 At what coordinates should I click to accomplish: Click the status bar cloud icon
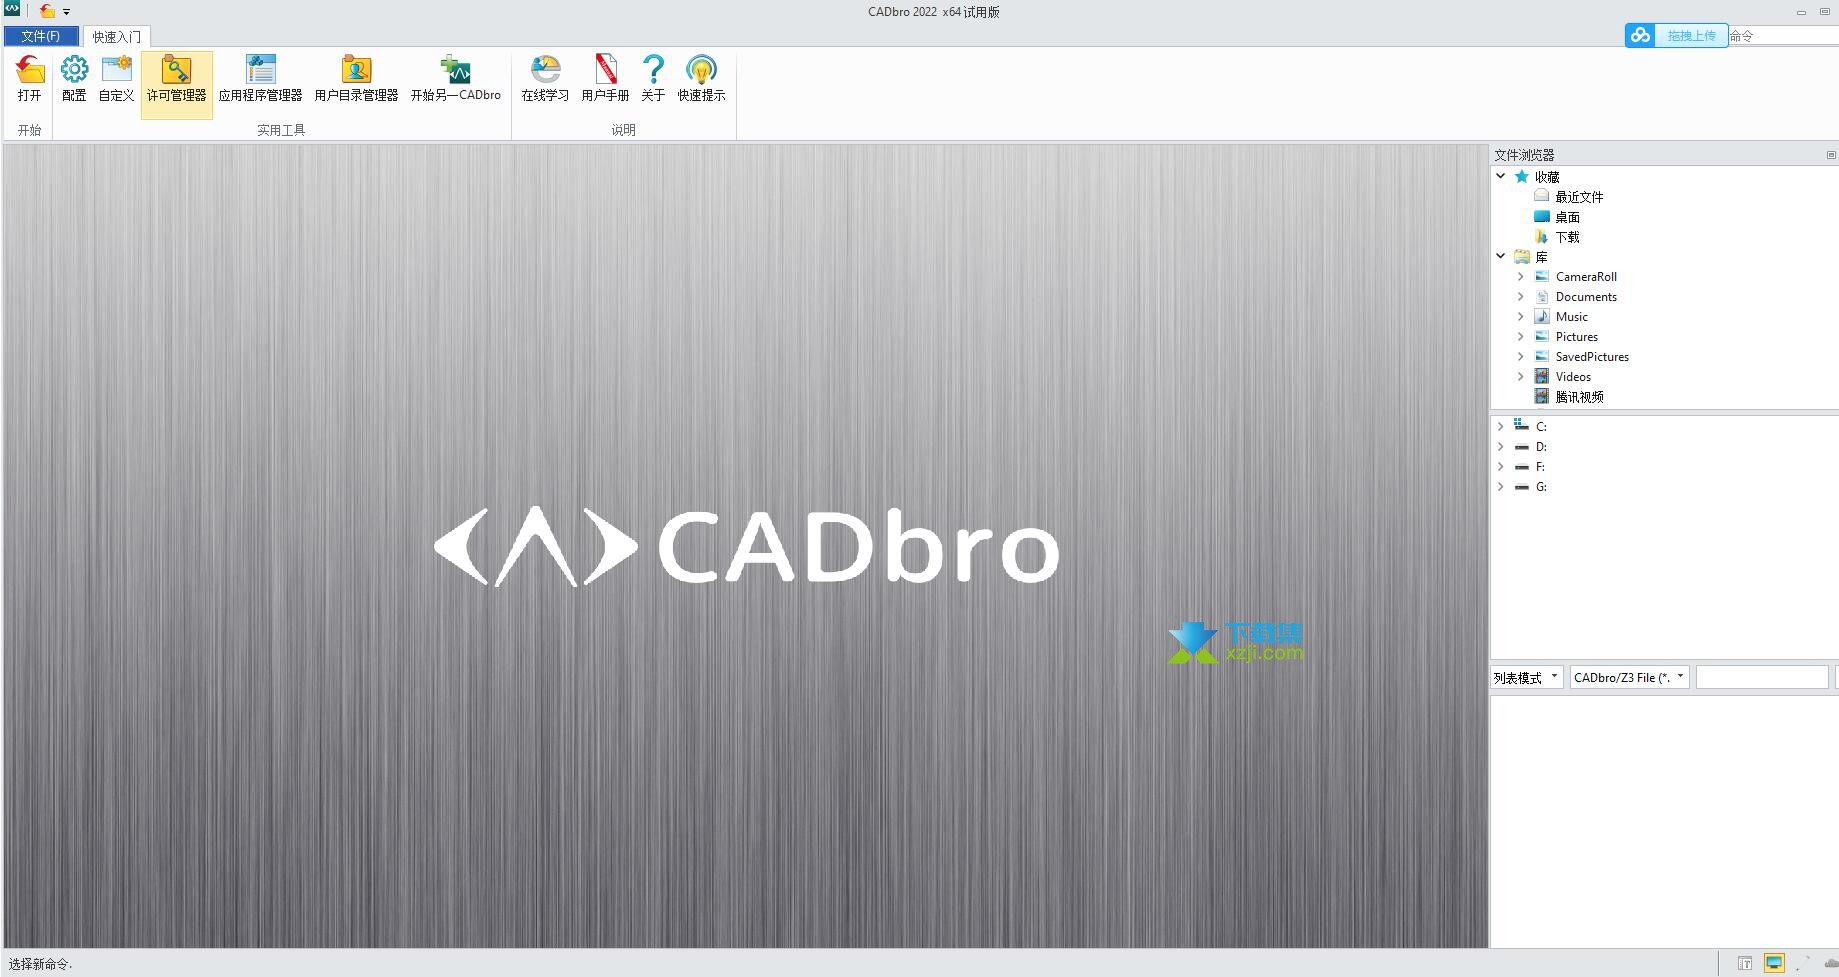1831,964
